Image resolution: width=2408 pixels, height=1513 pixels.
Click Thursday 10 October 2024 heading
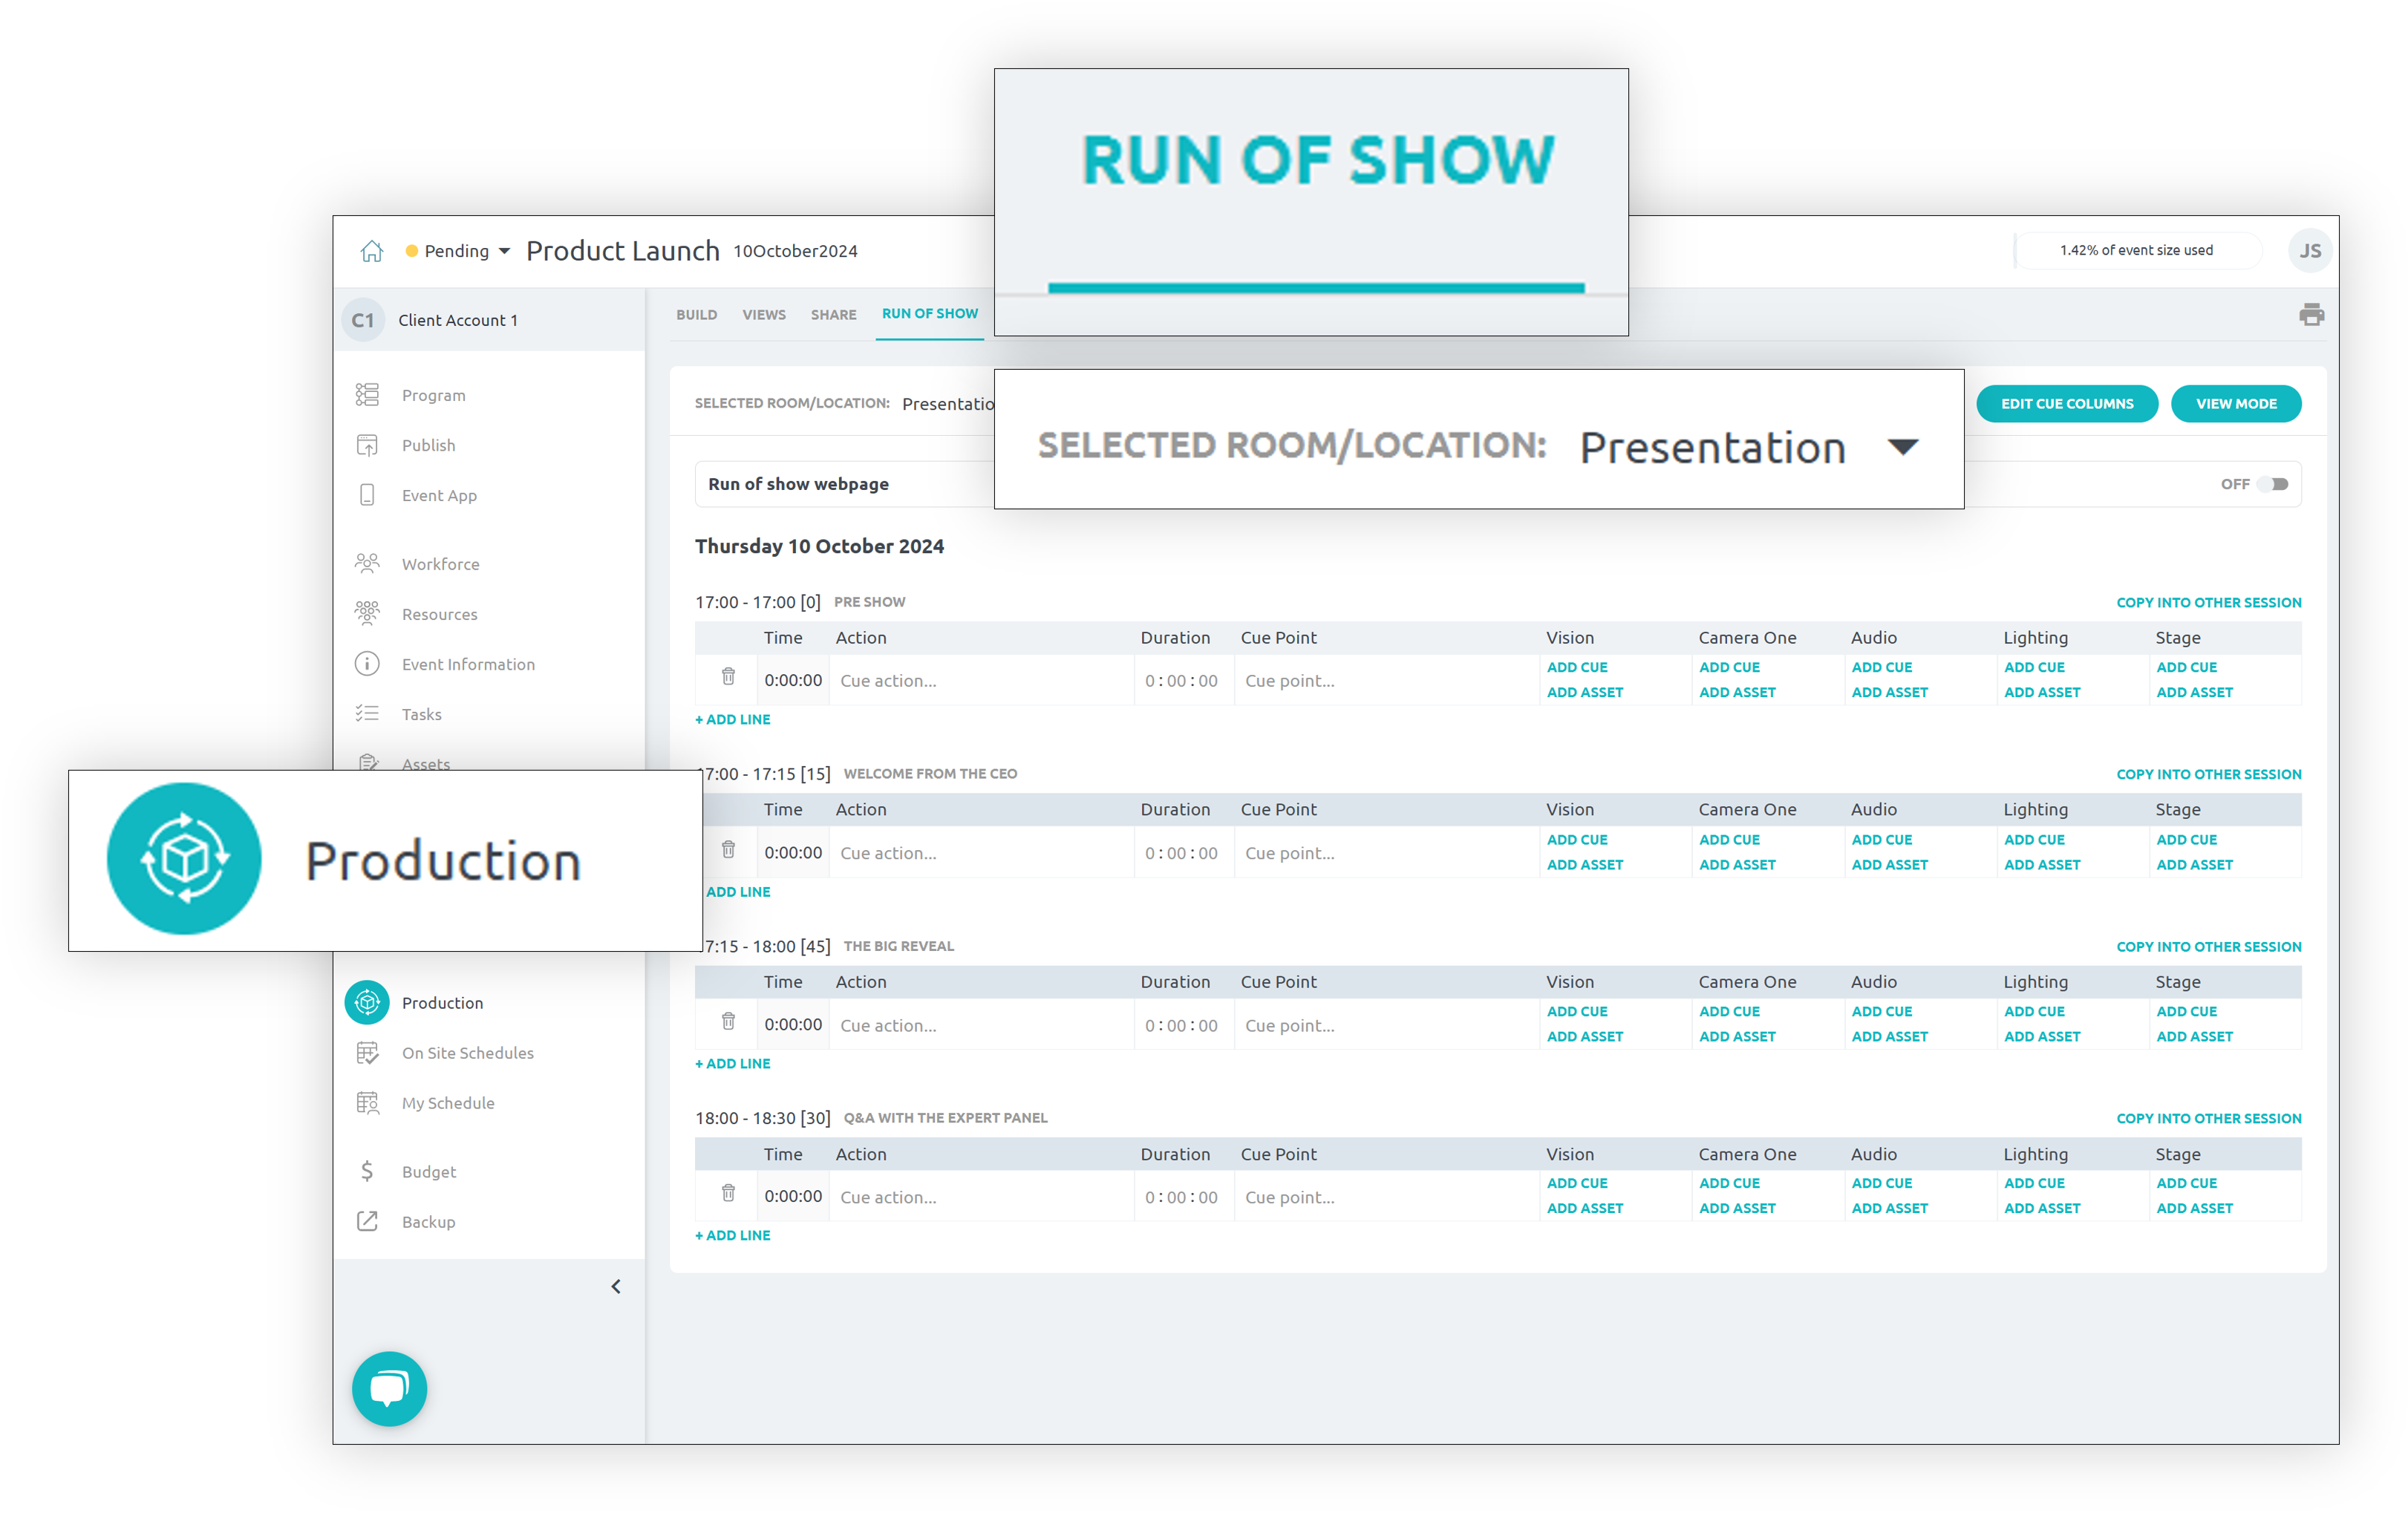(x=819, y=546)
